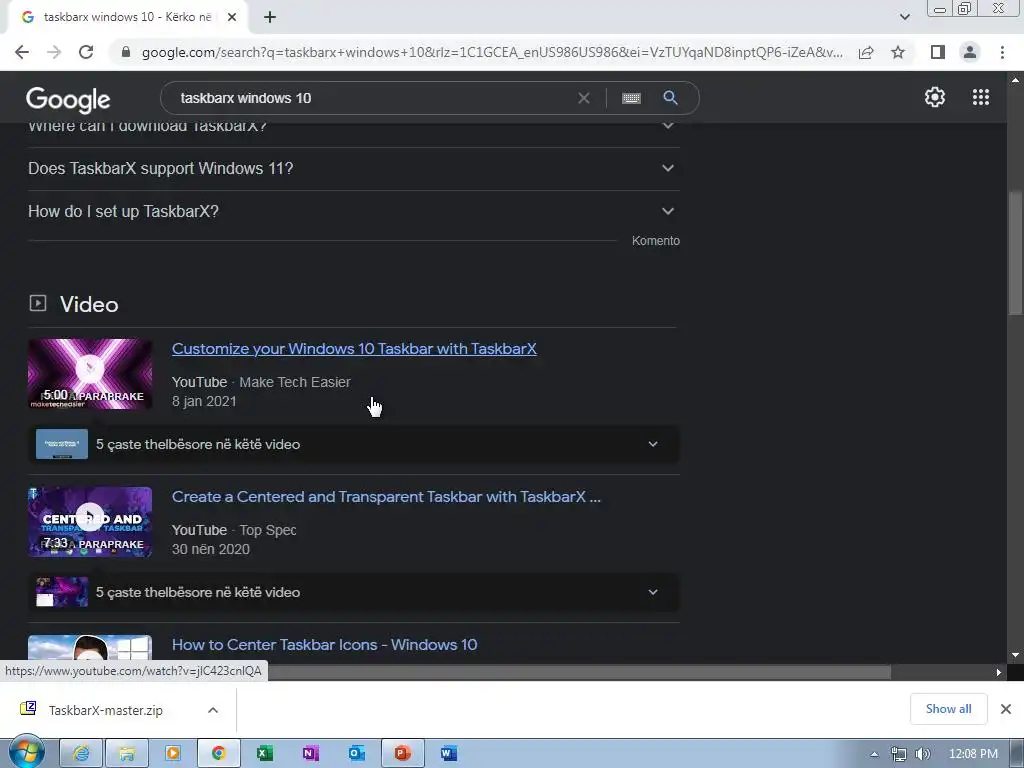Screen dimensions: 1024x768
Task: Click the address bar URL
Action: click(x=492, y=52)
